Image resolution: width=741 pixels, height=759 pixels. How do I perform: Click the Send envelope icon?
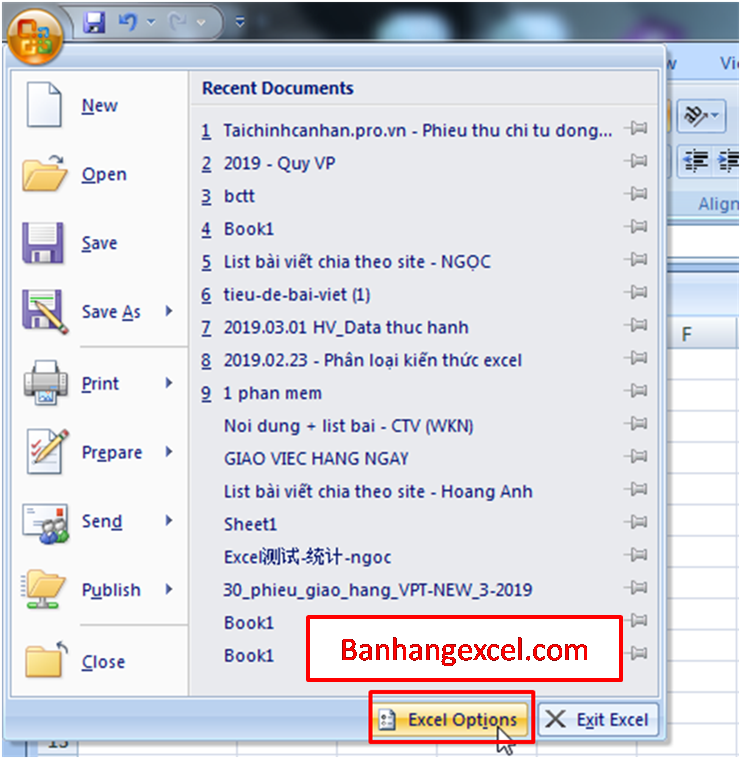tap(45, 523)
